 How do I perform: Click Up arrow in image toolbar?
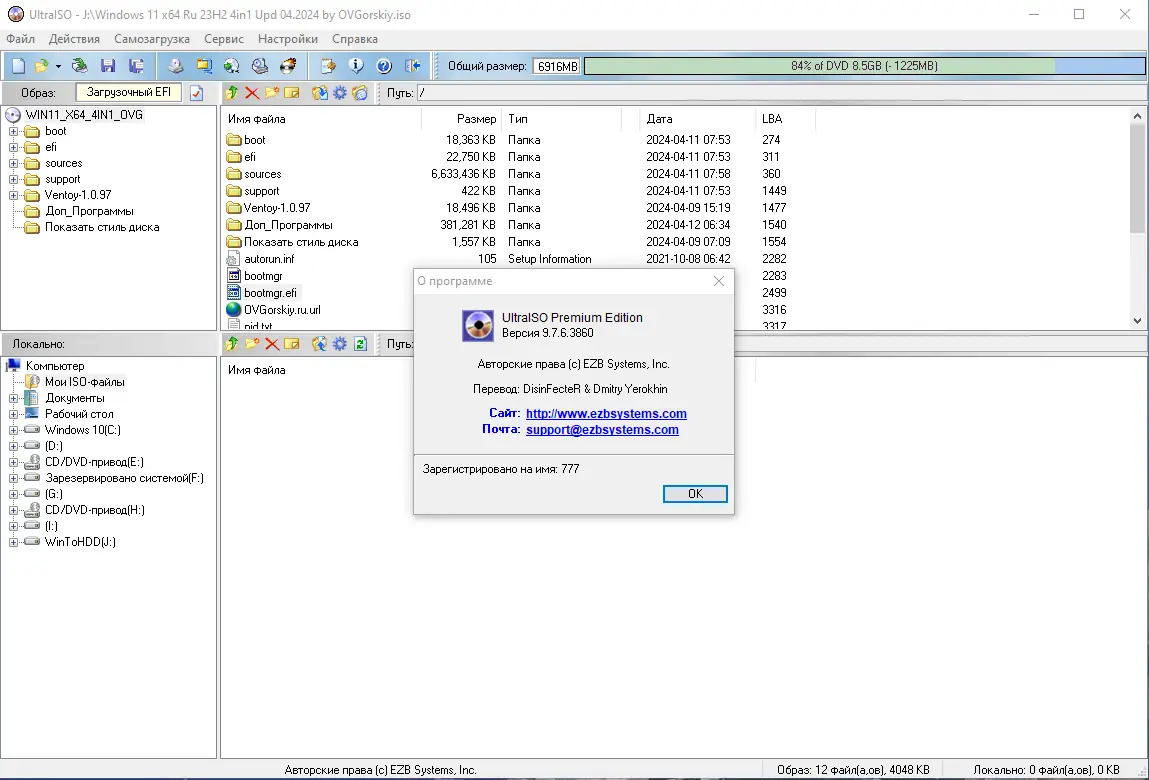(232, 93)
